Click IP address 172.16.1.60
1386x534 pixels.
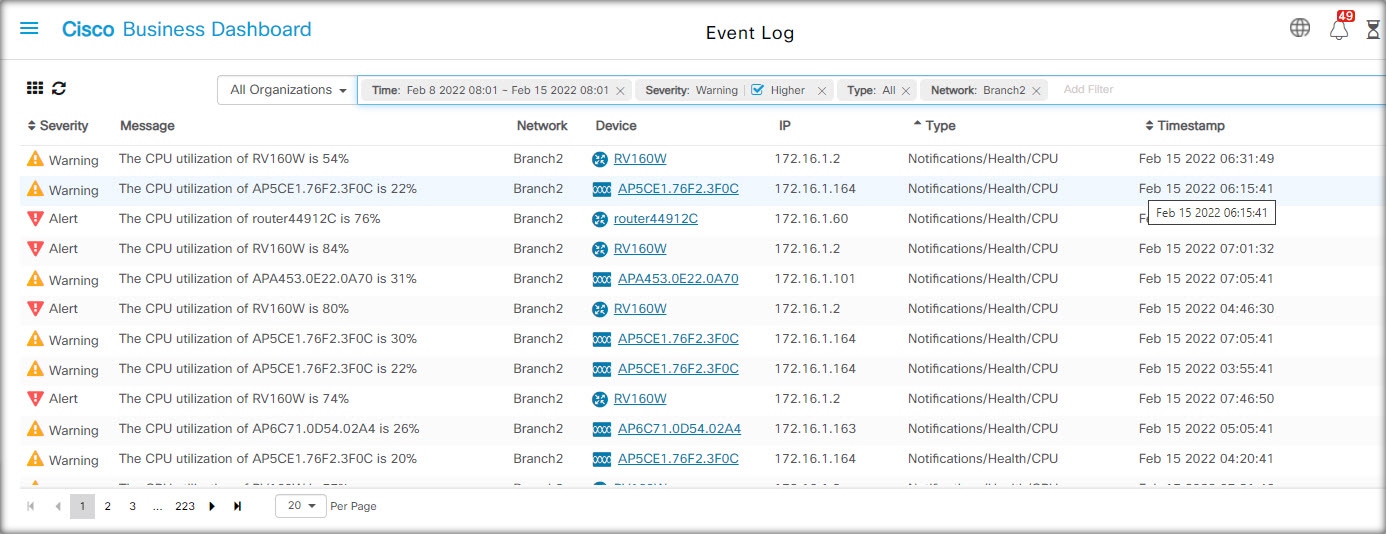tap(811, 219)
